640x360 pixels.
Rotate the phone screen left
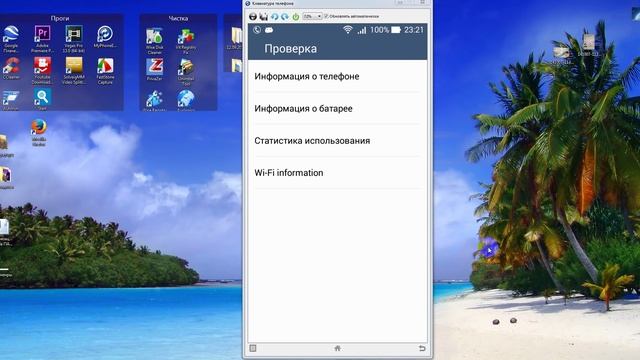click(274, 16)
